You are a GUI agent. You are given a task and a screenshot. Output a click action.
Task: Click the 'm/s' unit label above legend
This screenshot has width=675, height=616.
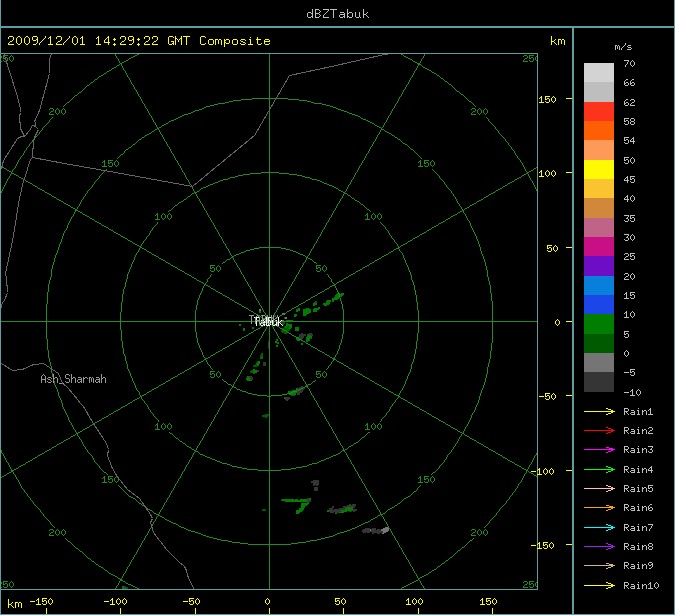click(x=623, y=47)
